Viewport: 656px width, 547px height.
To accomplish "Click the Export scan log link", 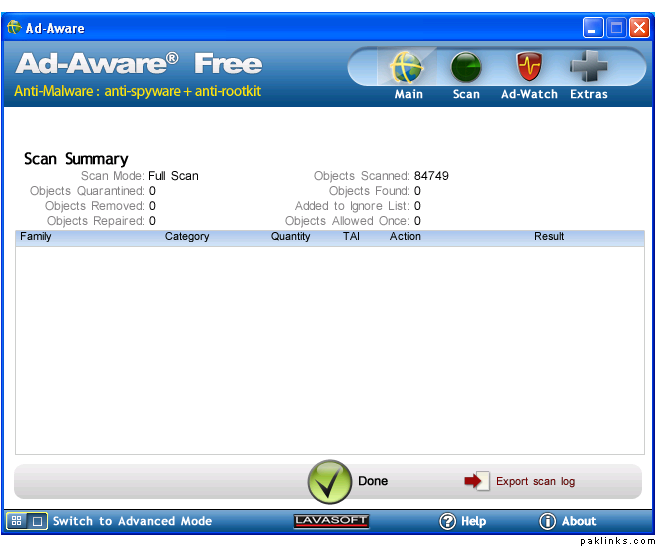I will click(535, 481).
